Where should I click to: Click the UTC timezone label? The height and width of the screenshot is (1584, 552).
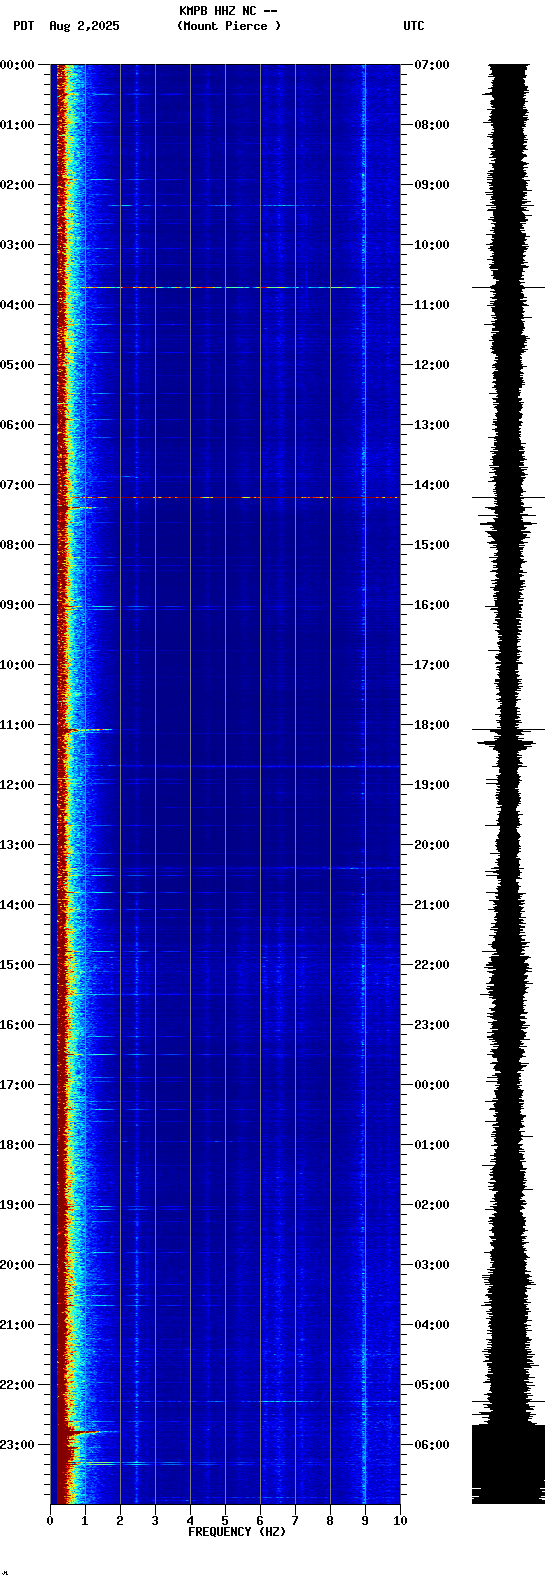point(414,26)
